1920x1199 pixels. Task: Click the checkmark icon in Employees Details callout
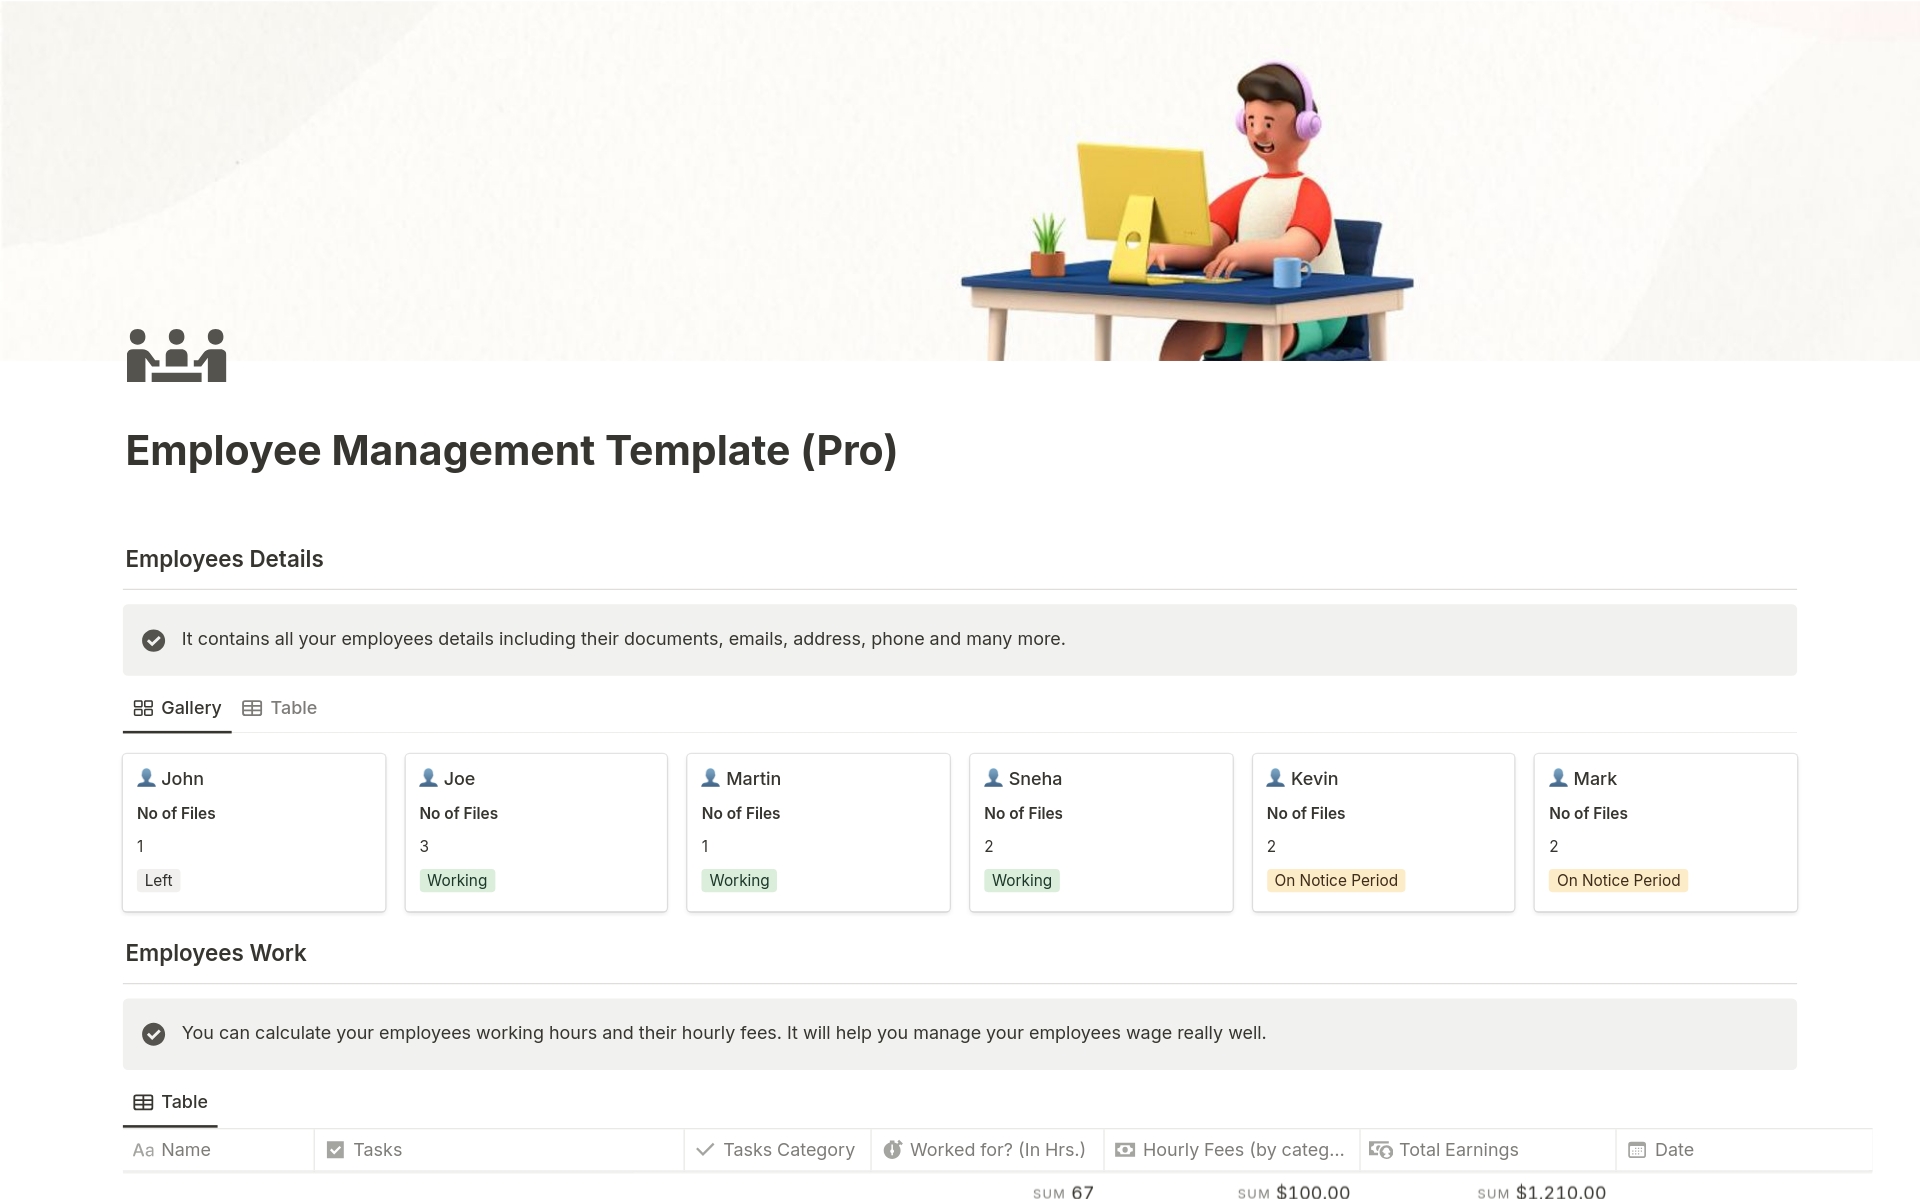tap(153, 640)
